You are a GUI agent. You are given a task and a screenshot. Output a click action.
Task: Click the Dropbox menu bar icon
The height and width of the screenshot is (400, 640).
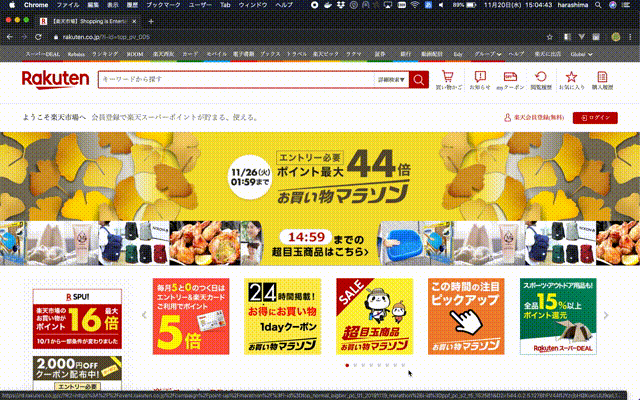coord(340,5)
